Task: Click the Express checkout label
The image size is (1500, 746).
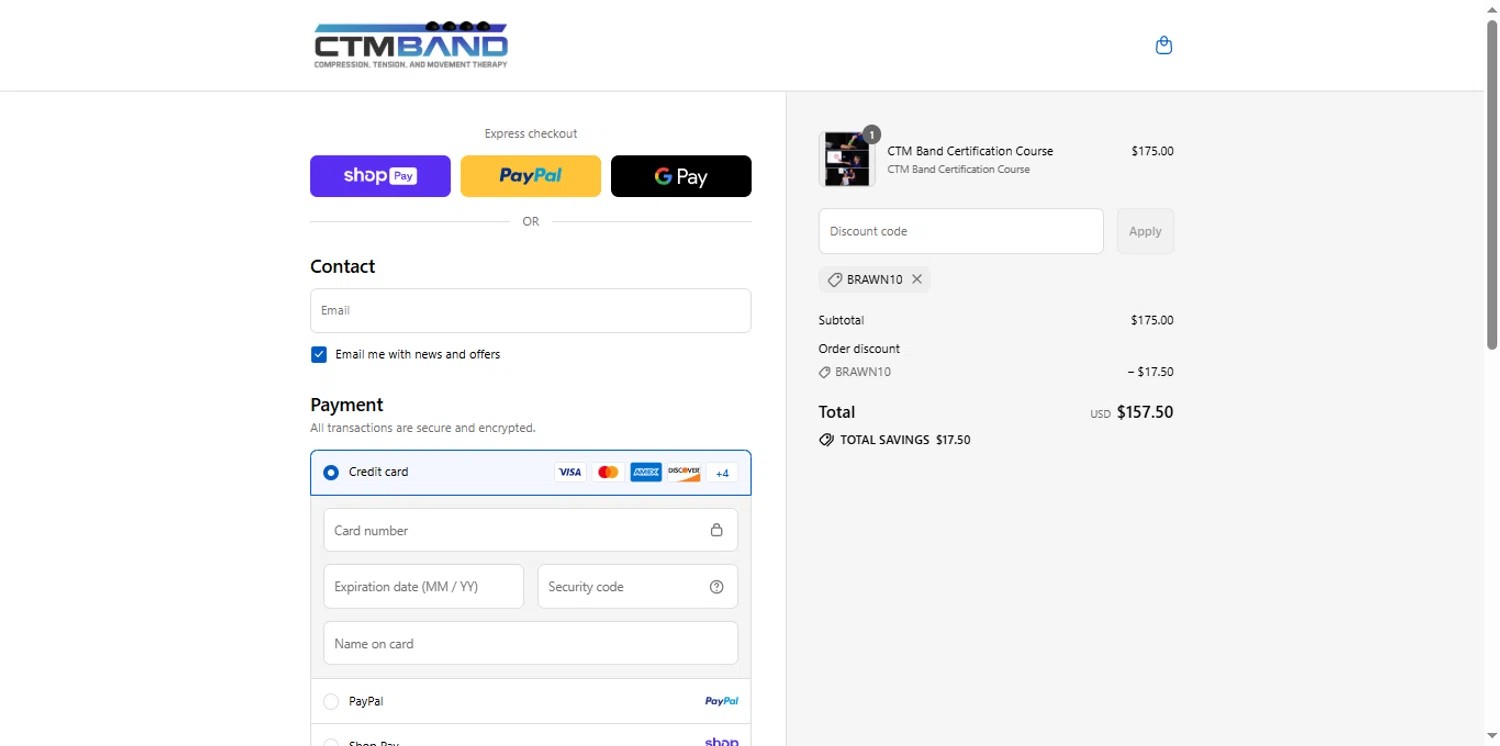Action: pos(531,134)
